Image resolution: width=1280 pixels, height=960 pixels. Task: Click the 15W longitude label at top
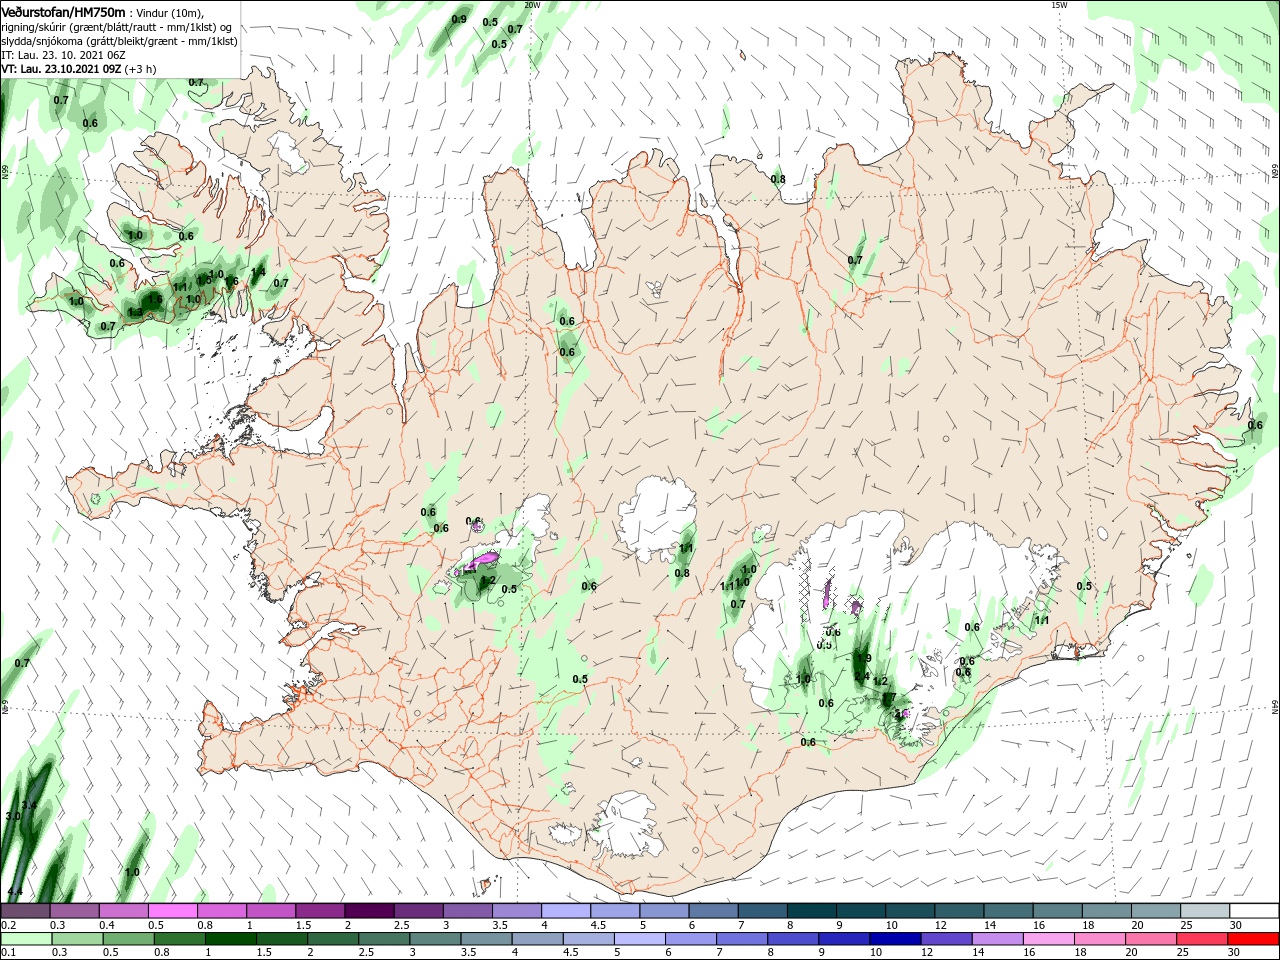coord(1058,5)
